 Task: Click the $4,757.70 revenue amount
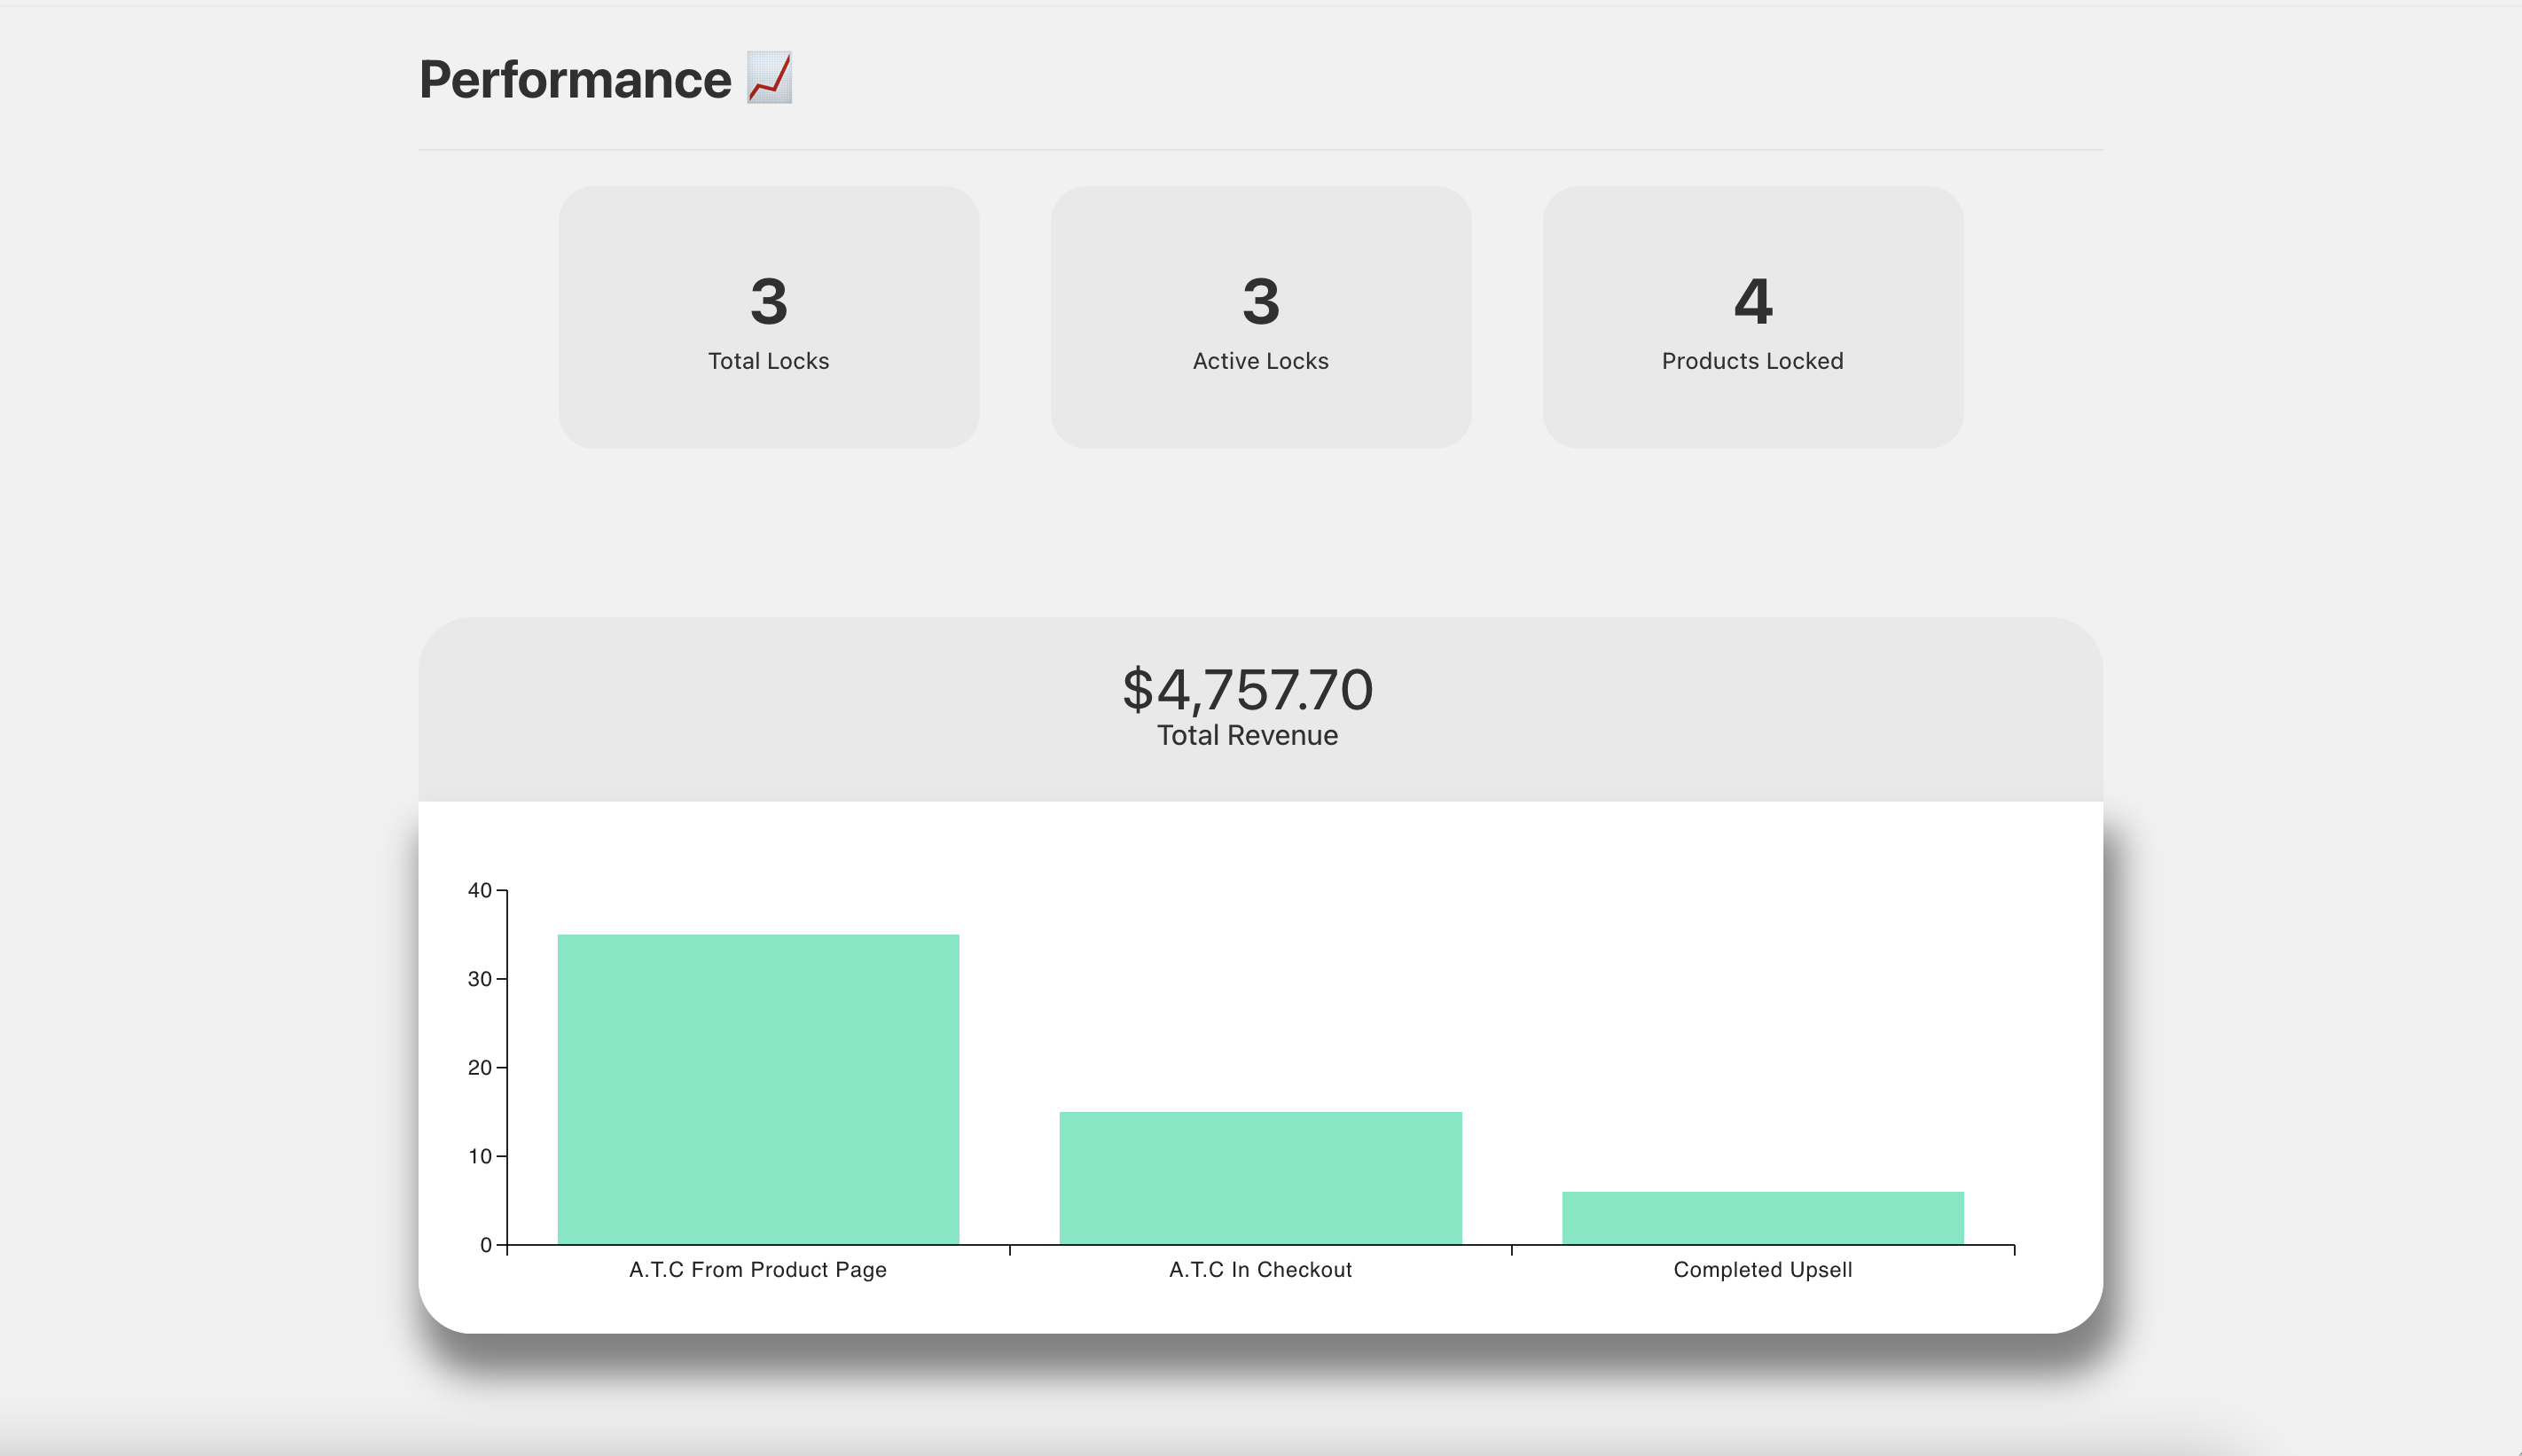[x=1247, y=689]
